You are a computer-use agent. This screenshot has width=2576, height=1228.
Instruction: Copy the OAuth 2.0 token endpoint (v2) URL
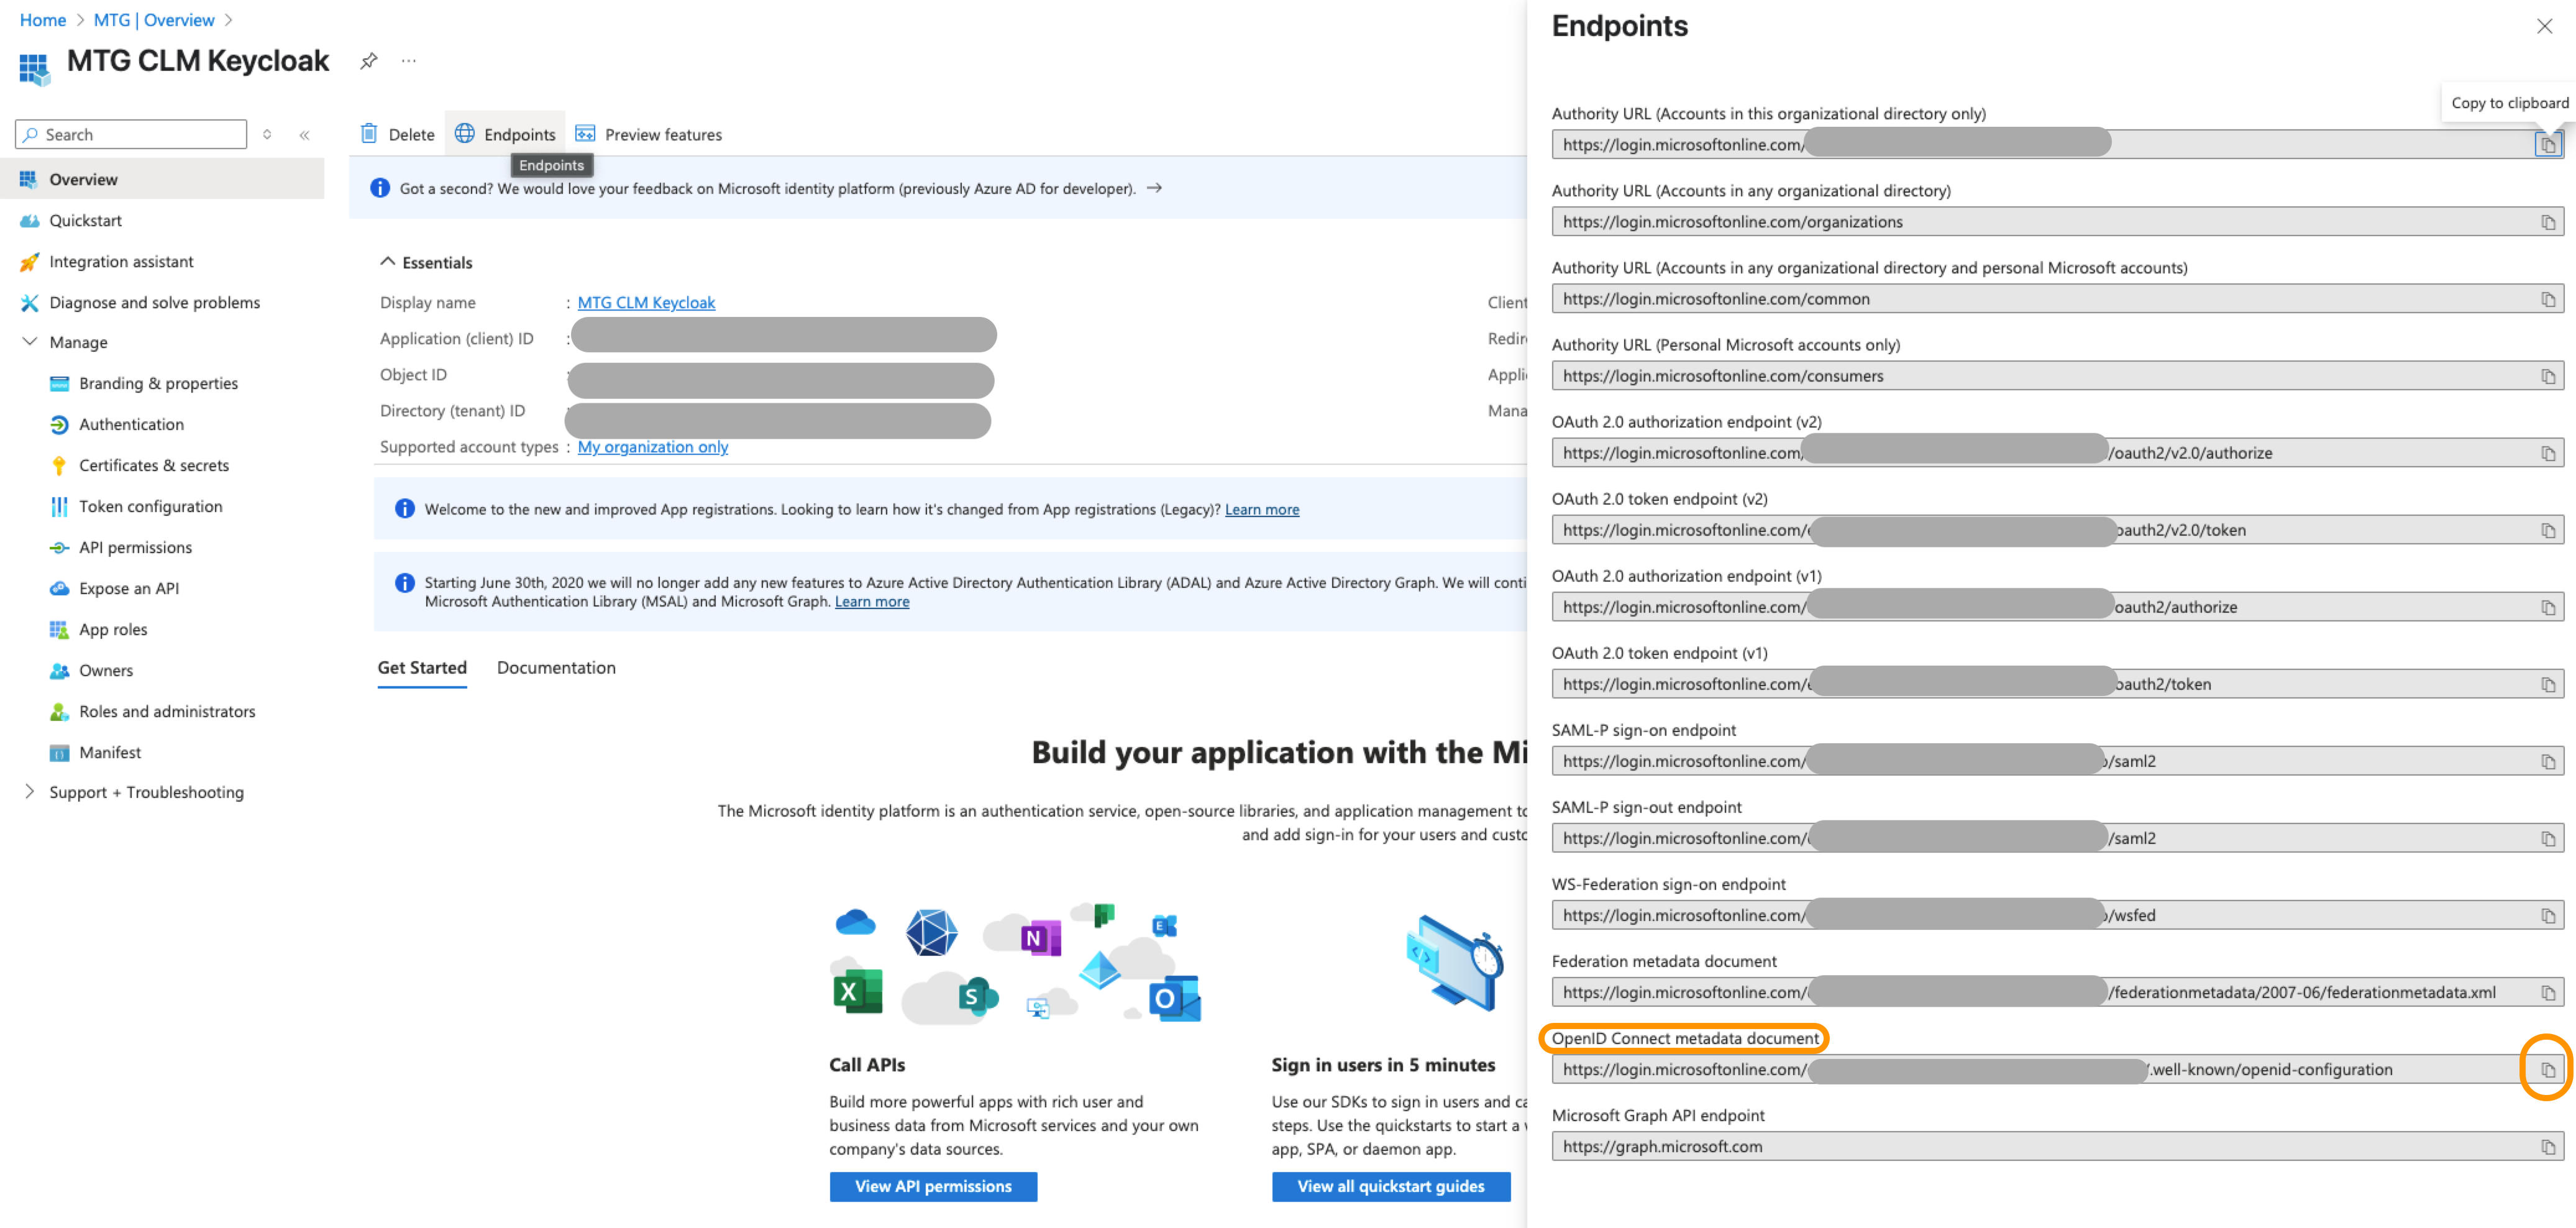click(2547, 530)
